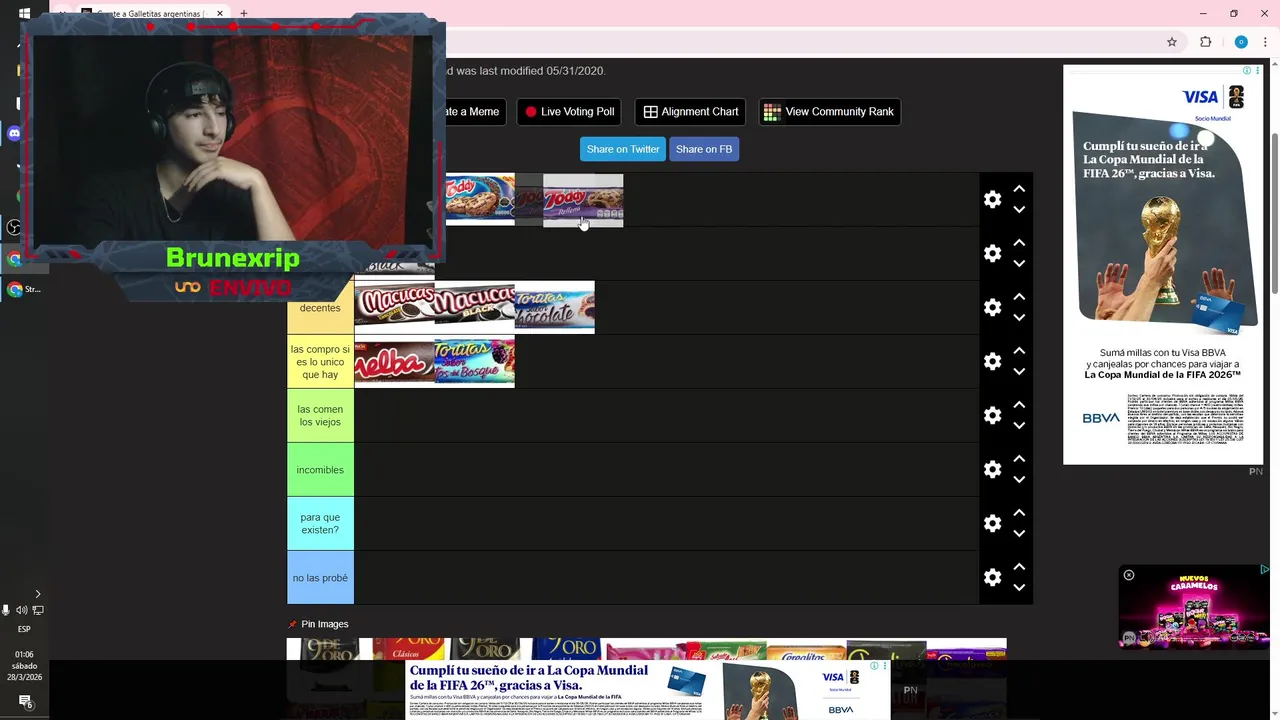The height and width of the screenshot is (720, 1280).
Task: Open the Alignment Chart
Action: pos(690,112)
